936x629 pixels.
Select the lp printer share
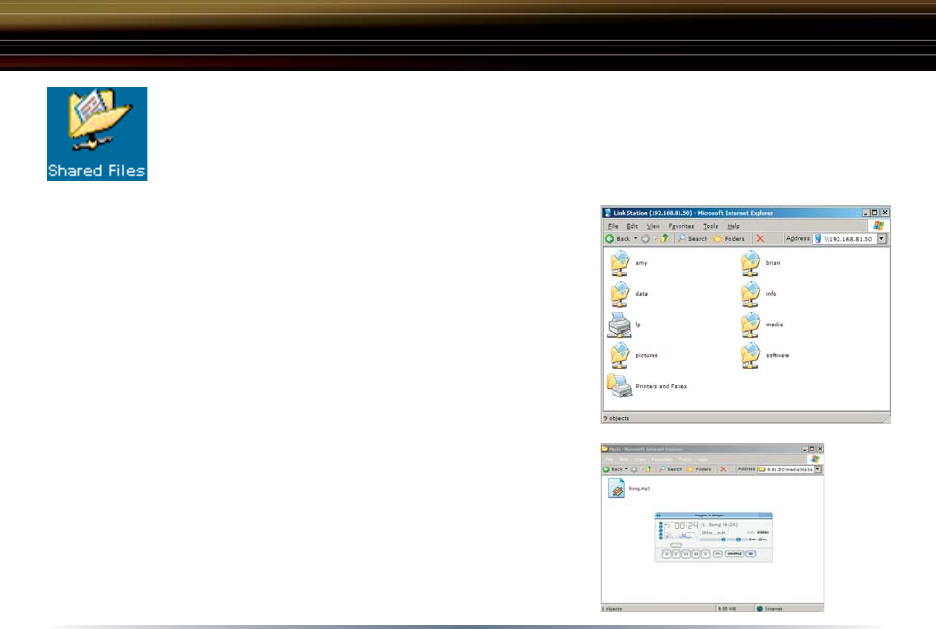pyautogui.click(x=624, y=325)
